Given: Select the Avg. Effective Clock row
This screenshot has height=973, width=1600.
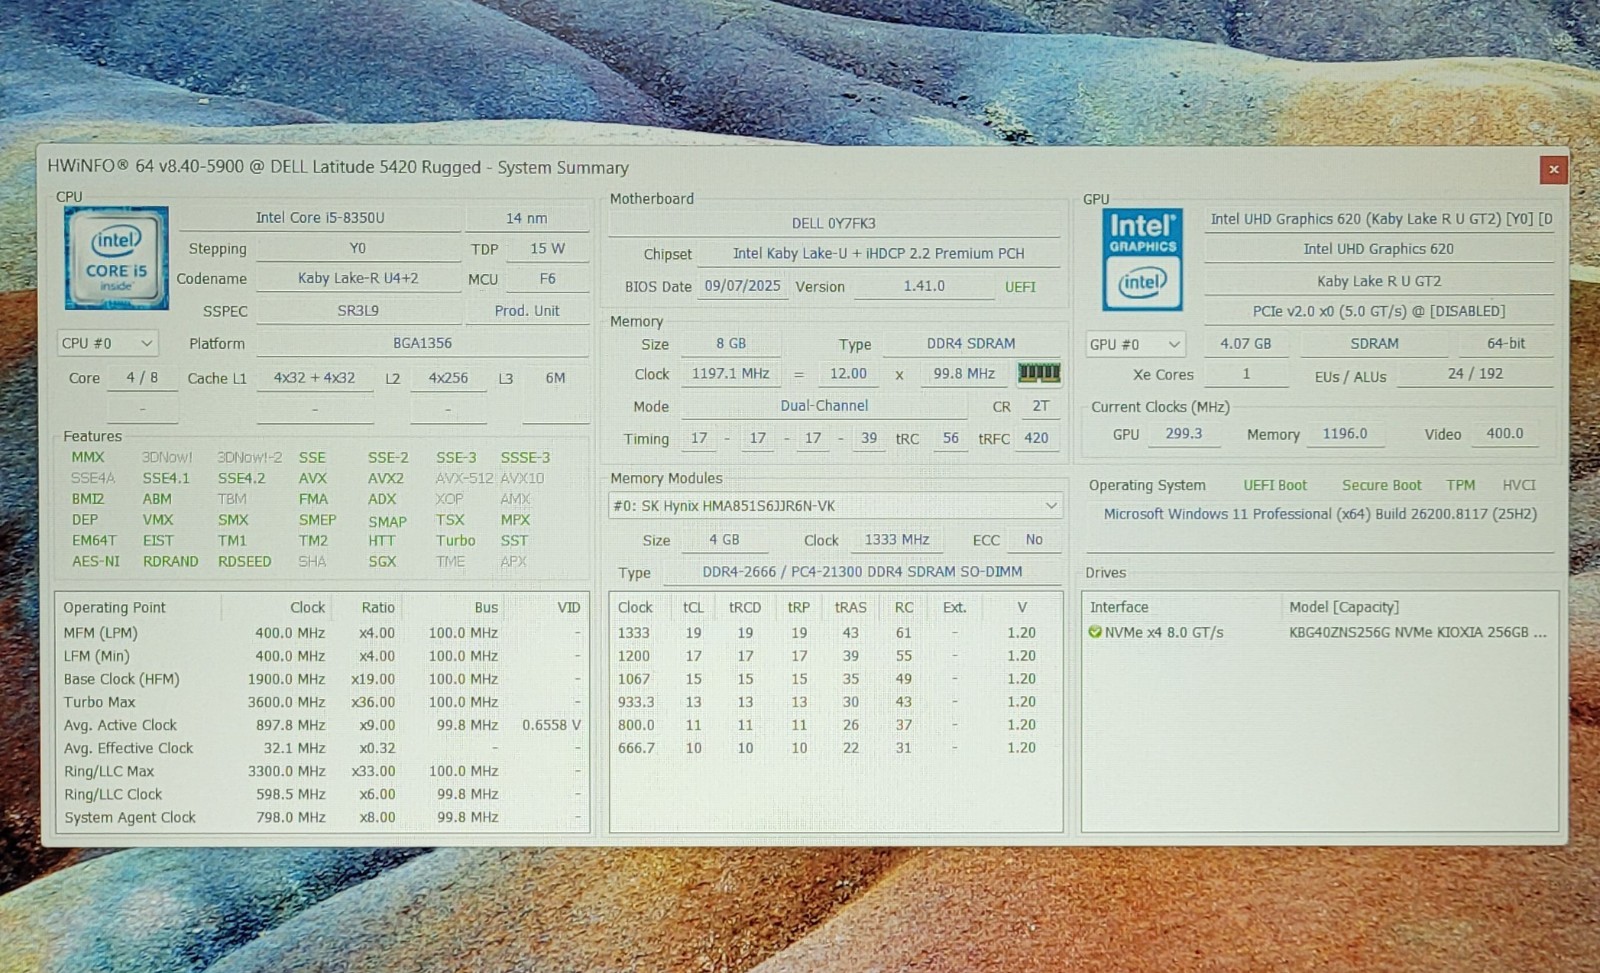Looking at the screenshot, I should click(x=322, y=748).
